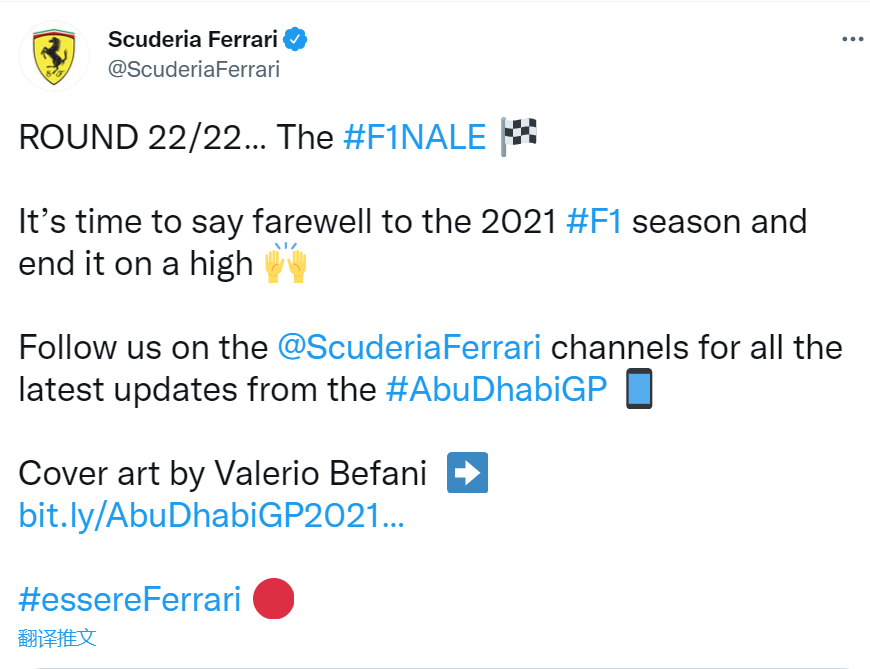The image size is (870, 669).
Task: Click the @ScuderiaFerrari handle under the name
Action: coord(193,69)
